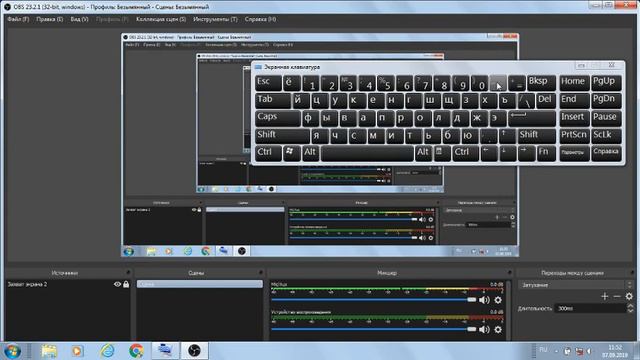Open the desktop playback device gear settings
The image size is (640, 360).
pyautogui.click(x=498, y=329)
